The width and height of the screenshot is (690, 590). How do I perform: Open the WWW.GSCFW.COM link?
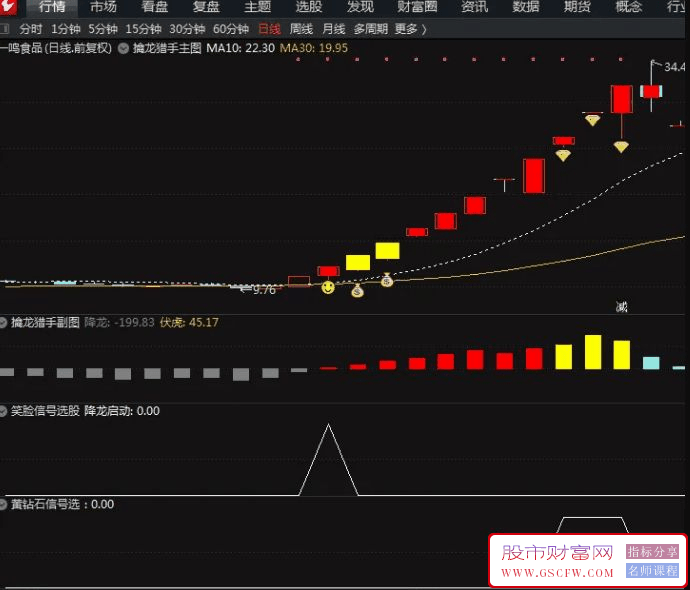(x=557, y=572)
